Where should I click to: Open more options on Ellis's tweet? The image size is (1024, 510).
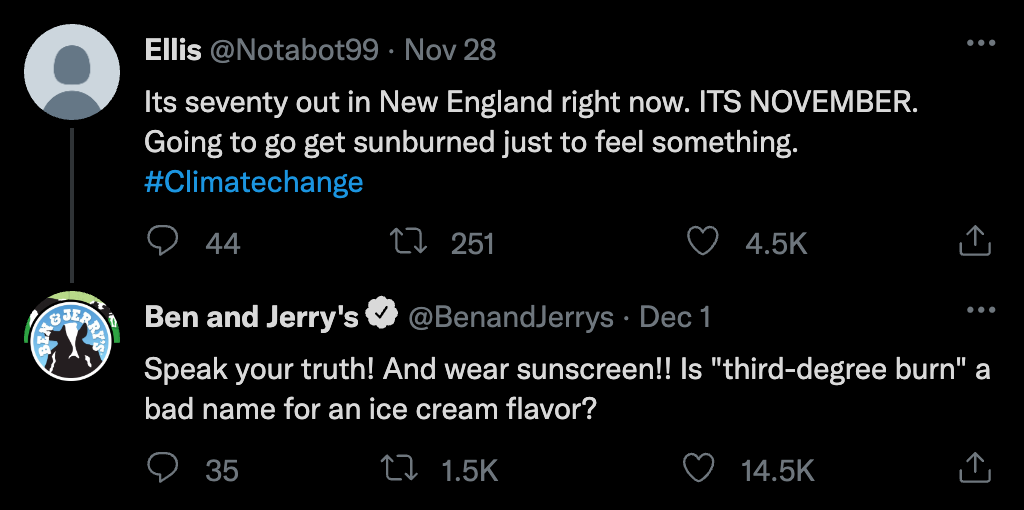pos(980,45)
